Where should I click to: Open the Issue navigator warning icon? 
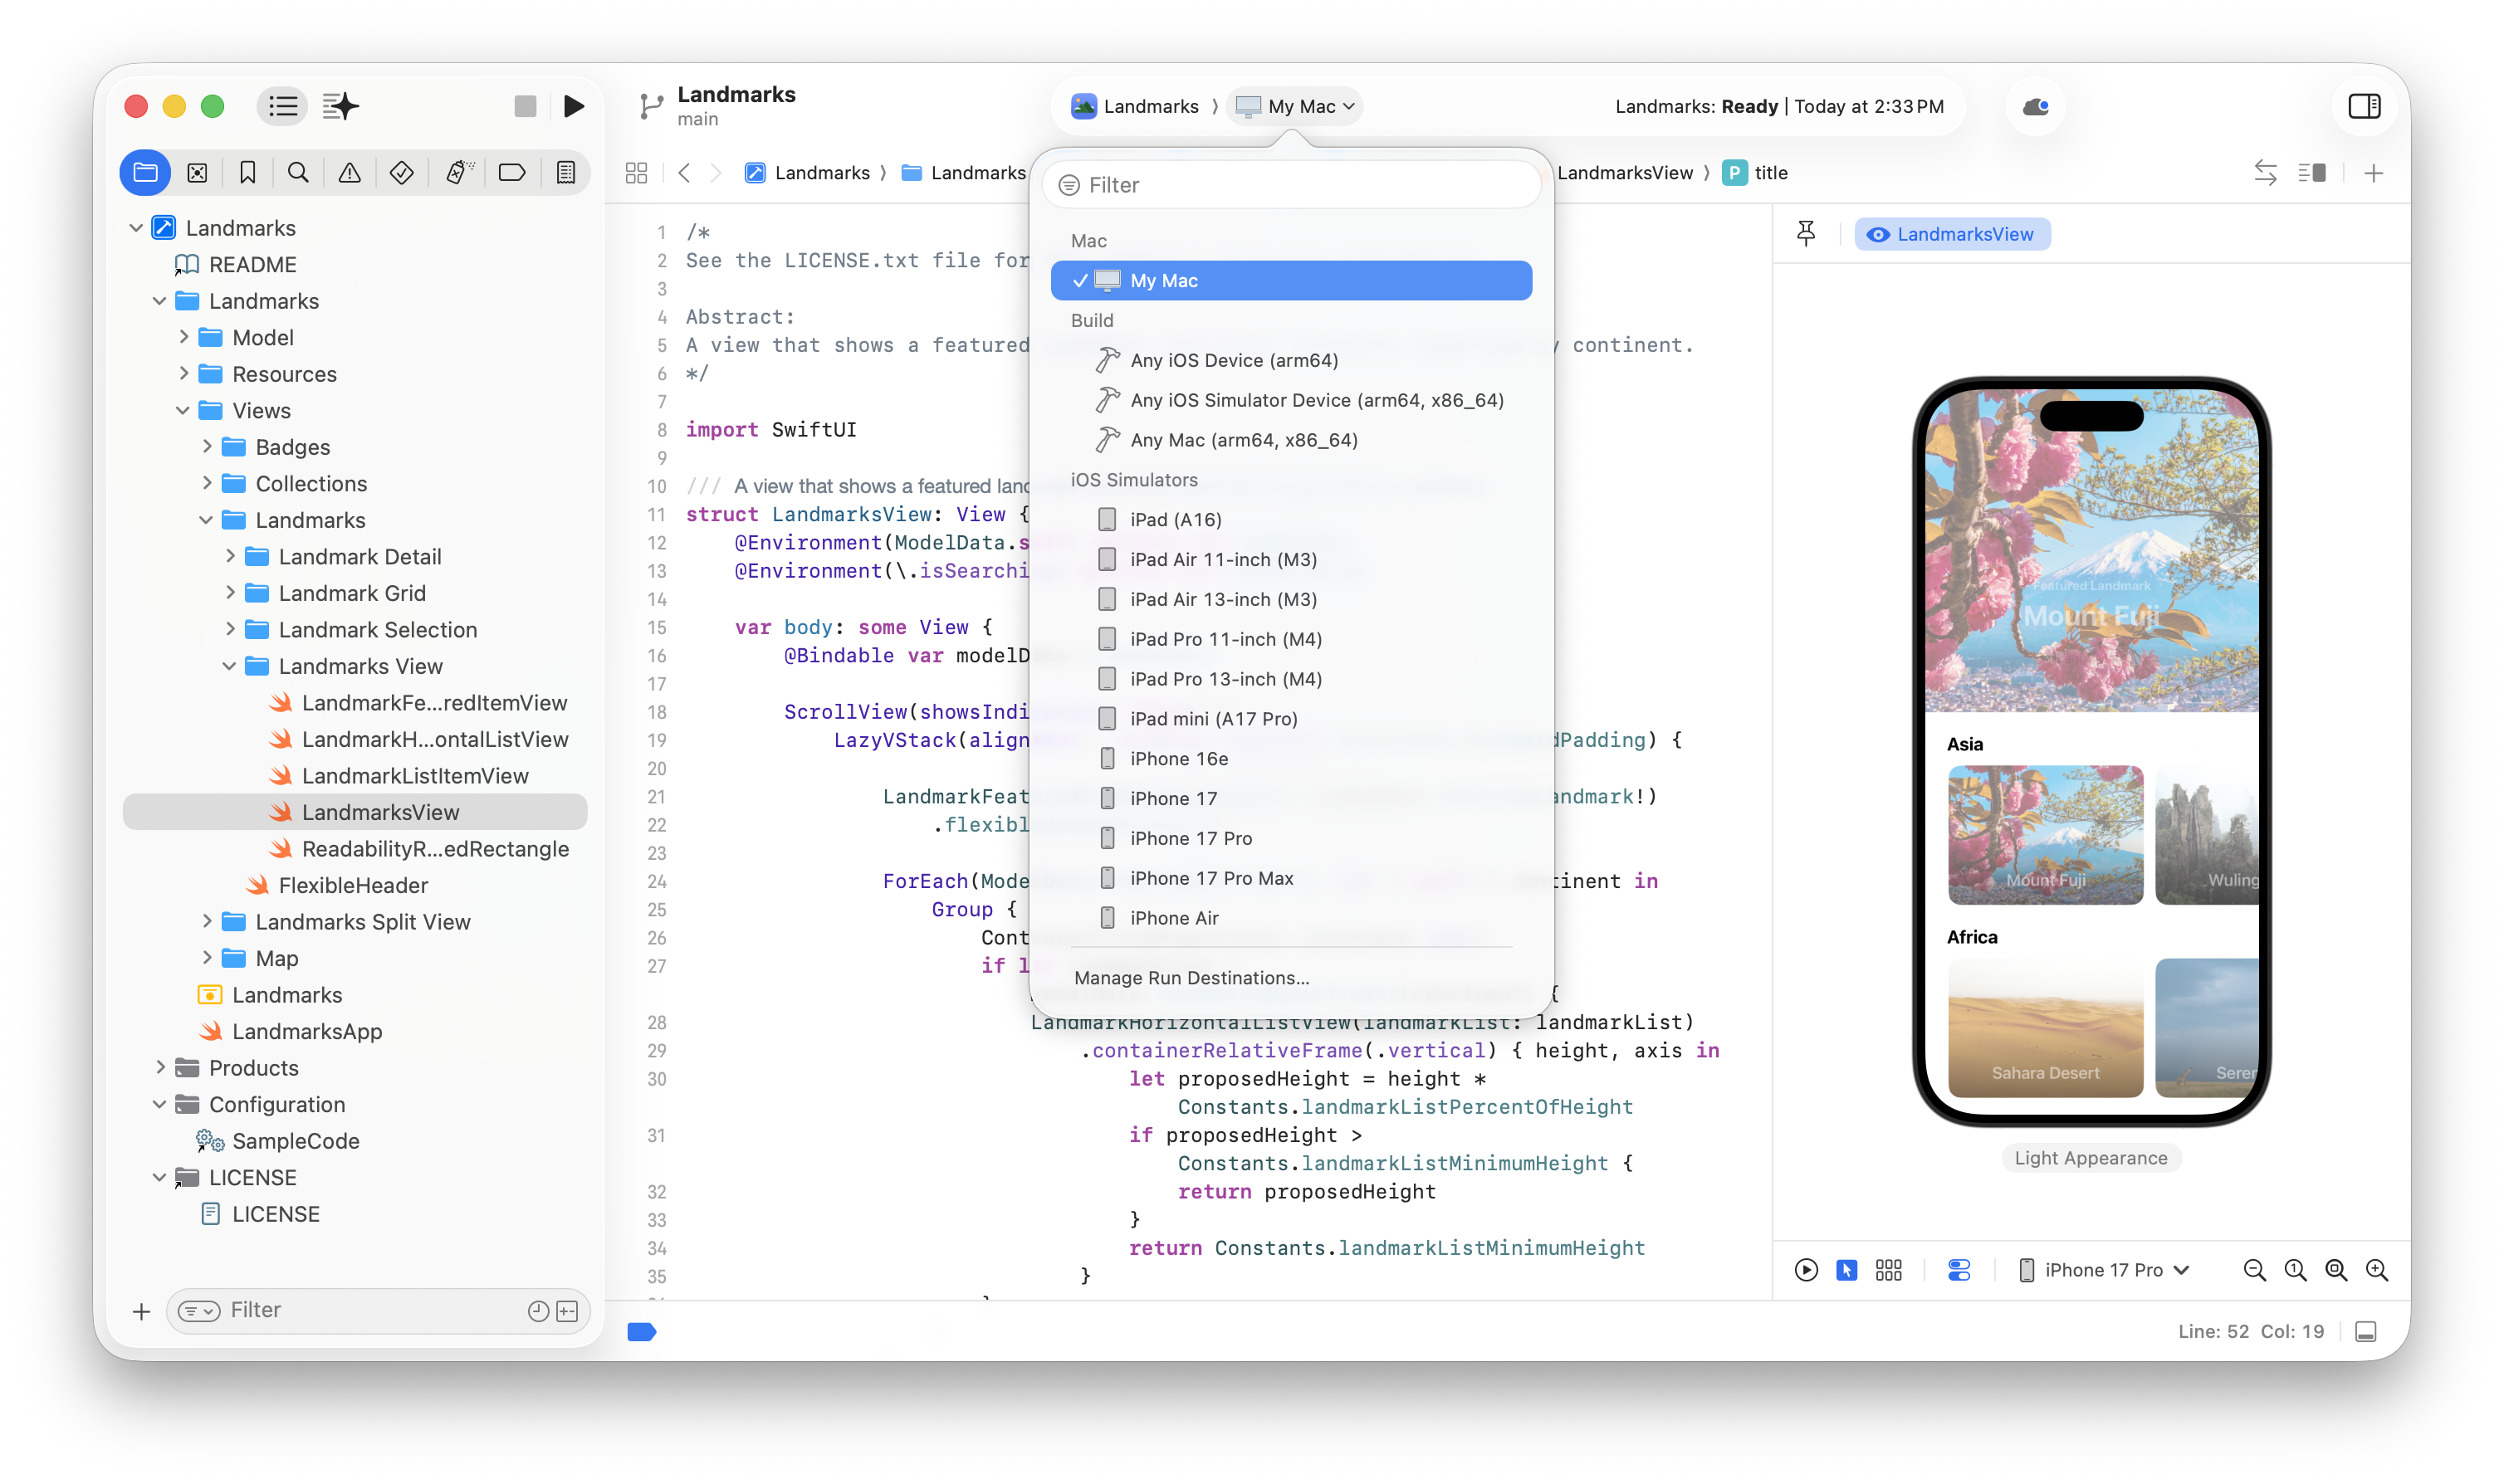(x=350, y=173)
